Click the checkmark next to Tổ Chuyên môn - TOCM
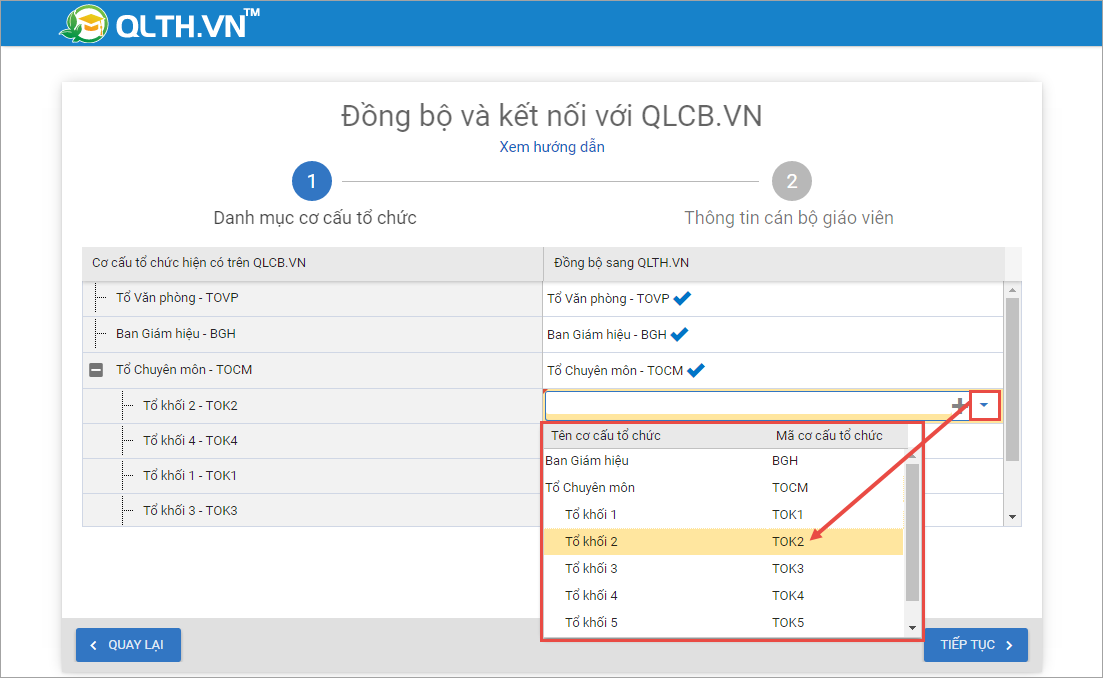Image resolution: width=1103 pixels, height=678 pixels. tap(696, 371)
